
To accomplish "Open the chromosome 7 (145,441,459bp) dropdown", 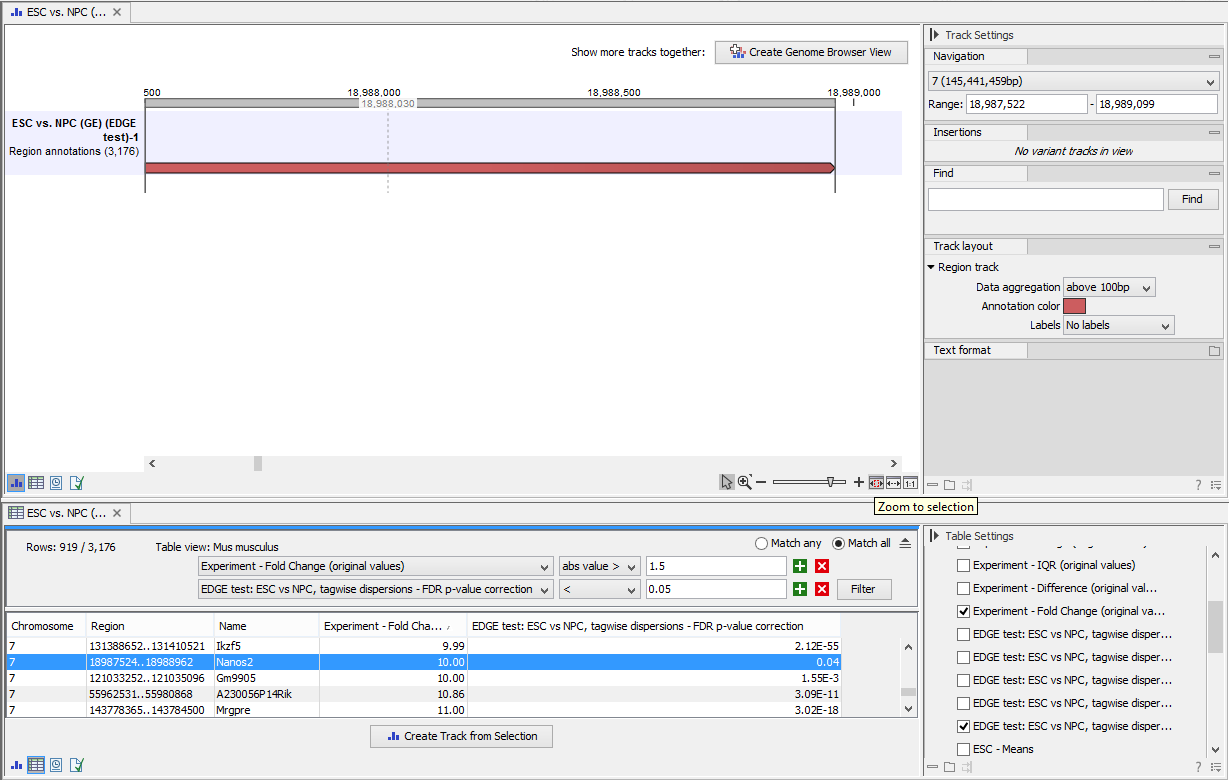I will (x=1072, y=81).
